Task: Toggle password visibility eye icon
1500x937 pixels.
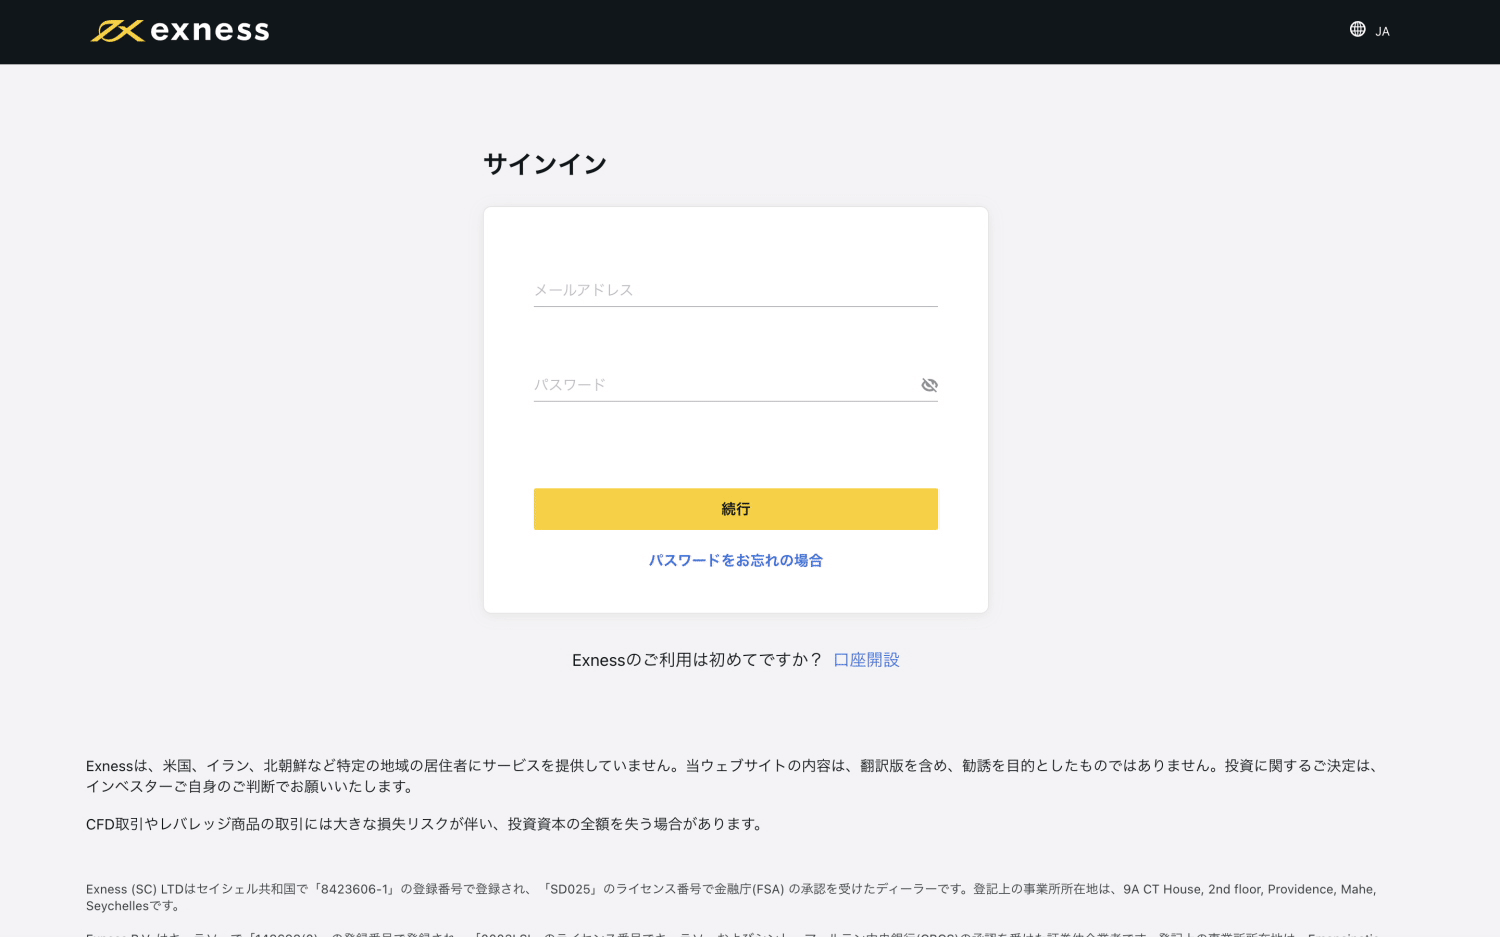Action: pos(929,385)
